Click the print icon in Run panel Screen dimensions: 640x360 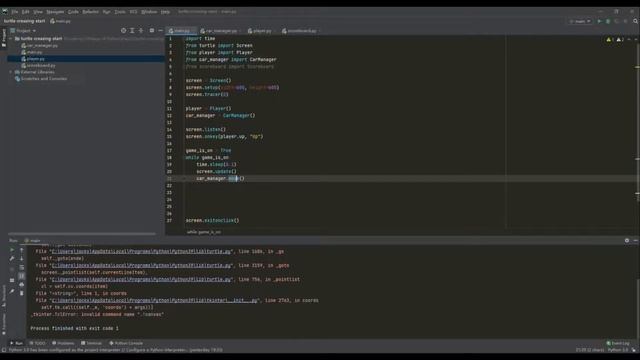pyautogui.click(x=22, y=284)
